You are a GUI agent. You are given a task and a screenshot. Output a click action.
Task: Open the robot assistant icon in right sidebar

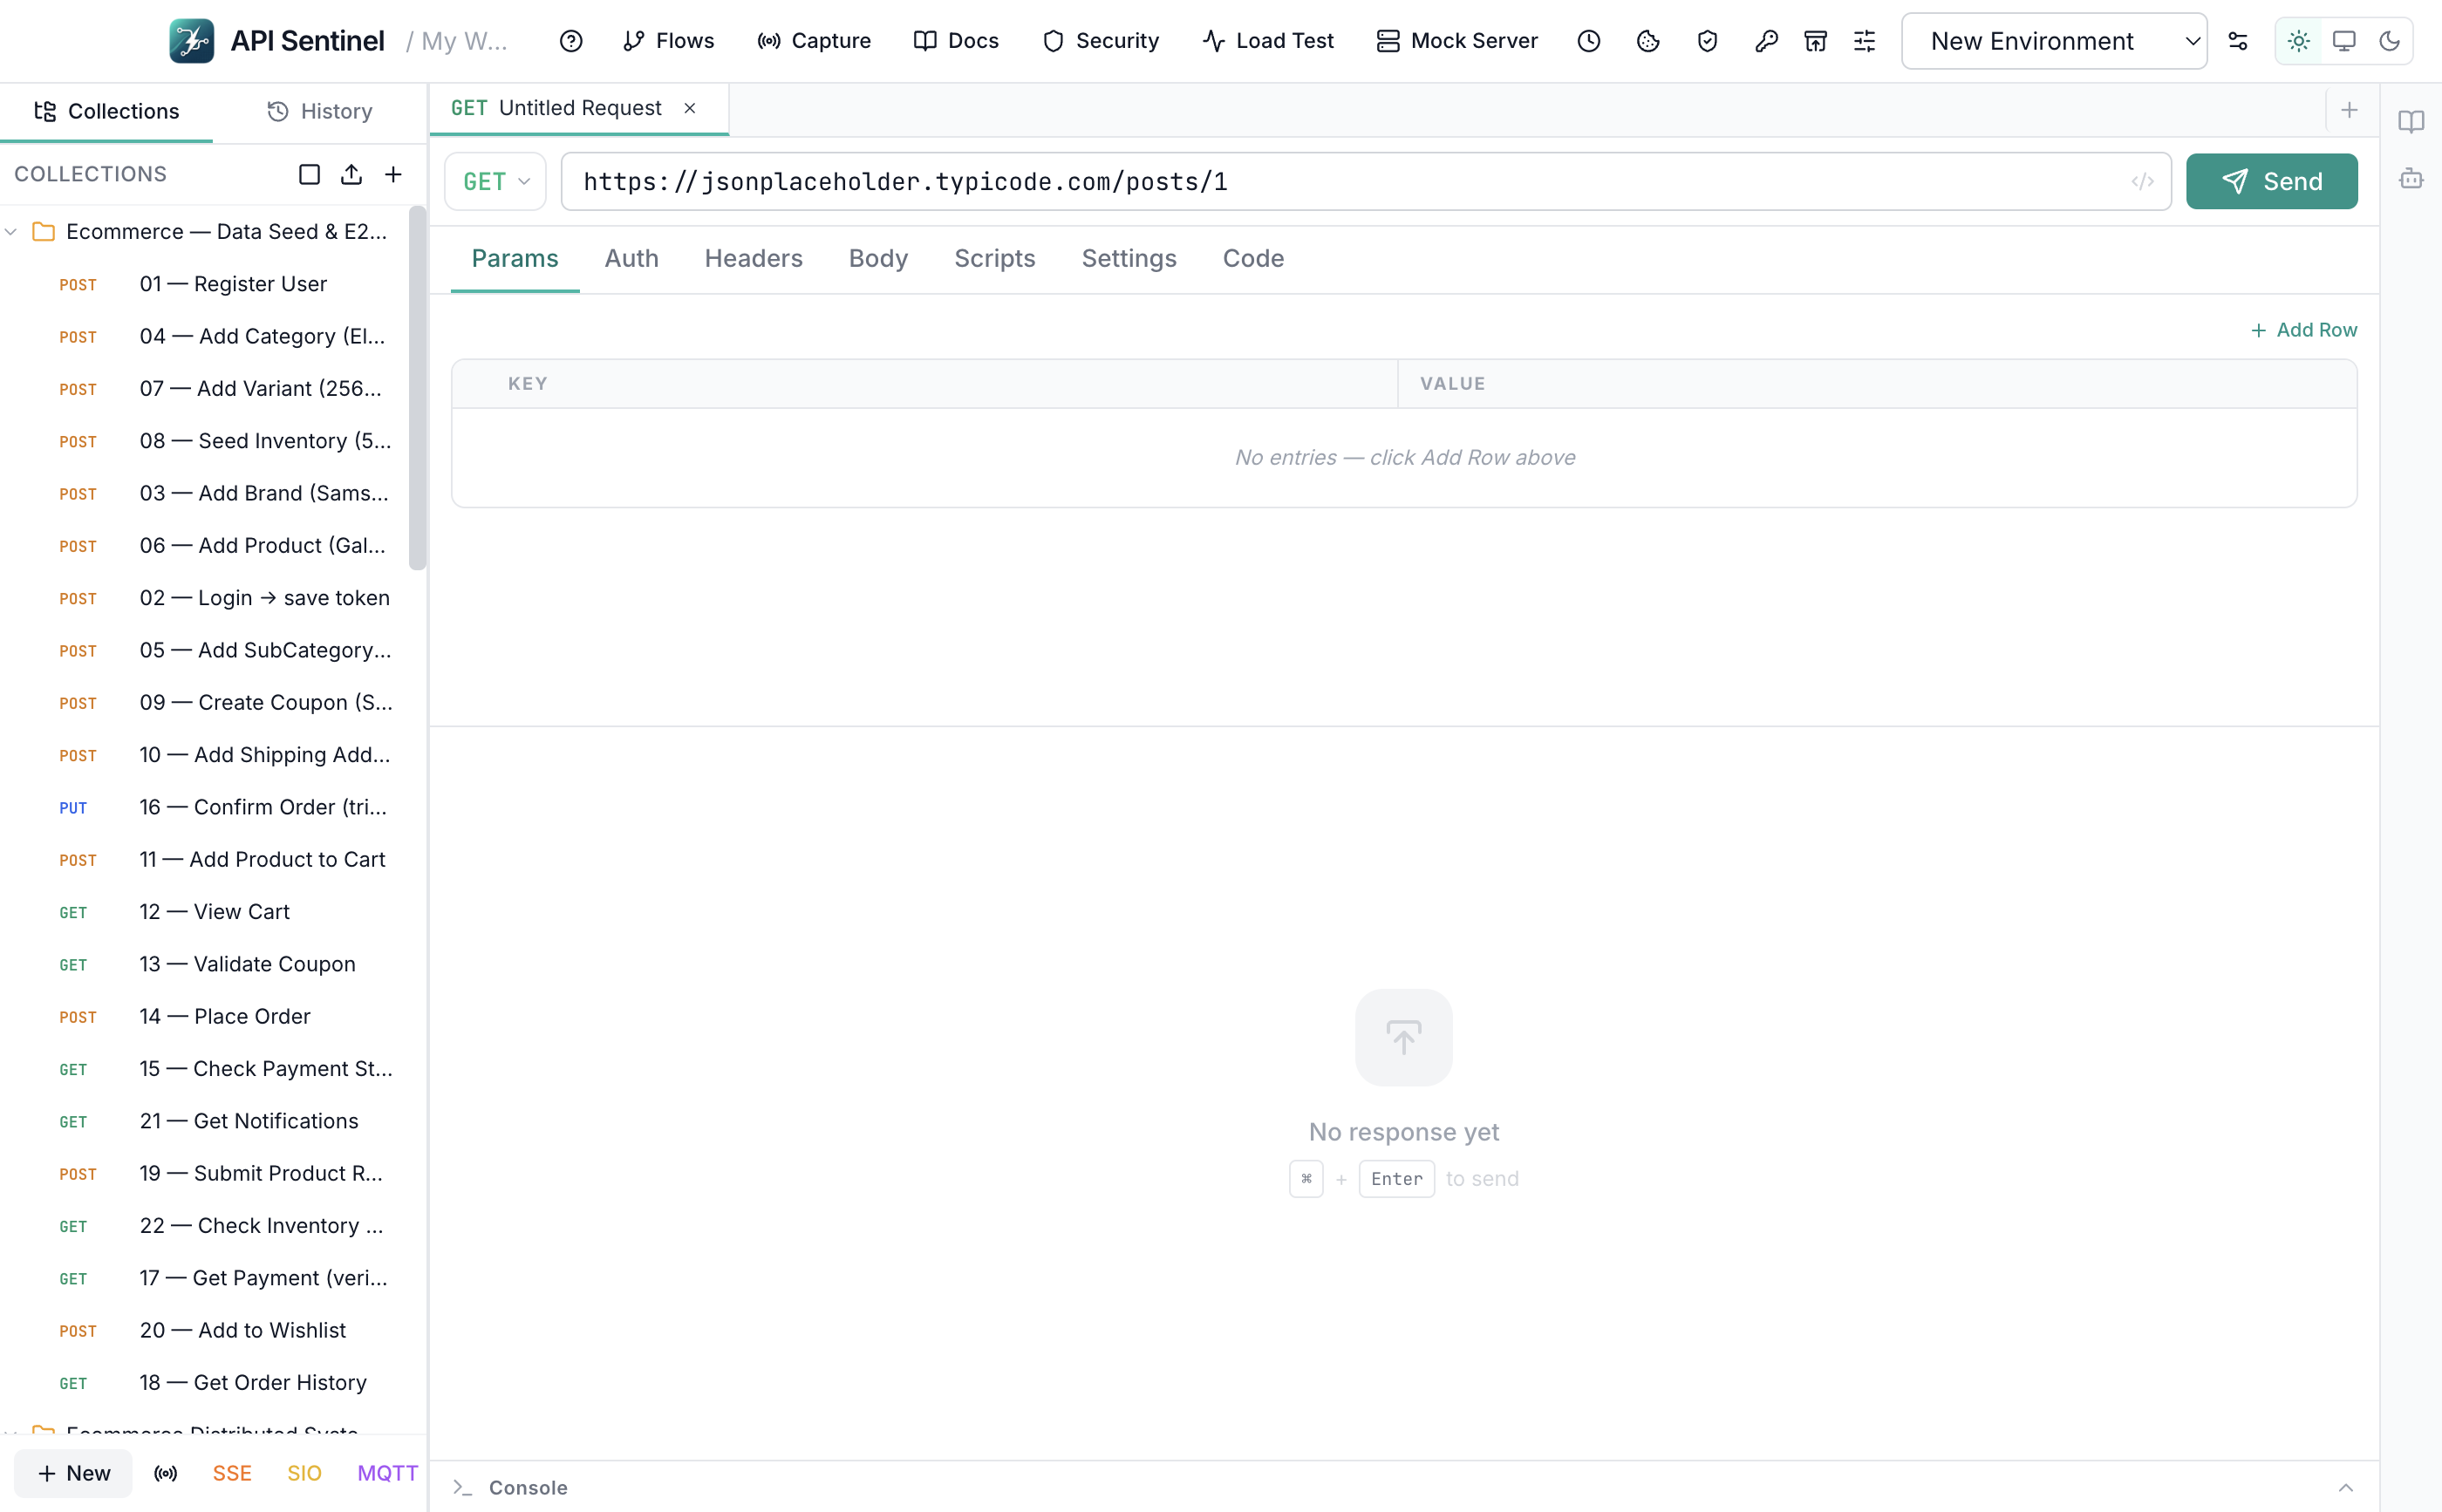(x=2411, y=179)
